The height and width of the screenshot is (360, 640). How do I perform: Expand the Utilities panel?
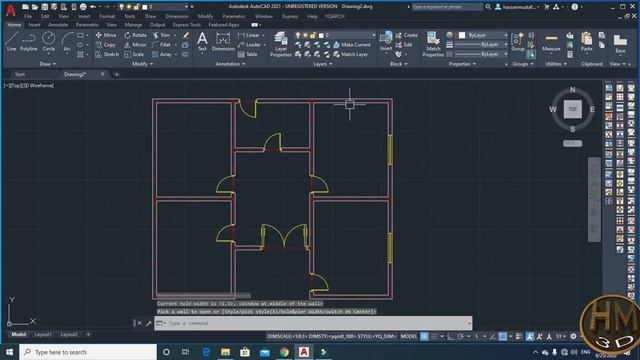pos(556,64)
